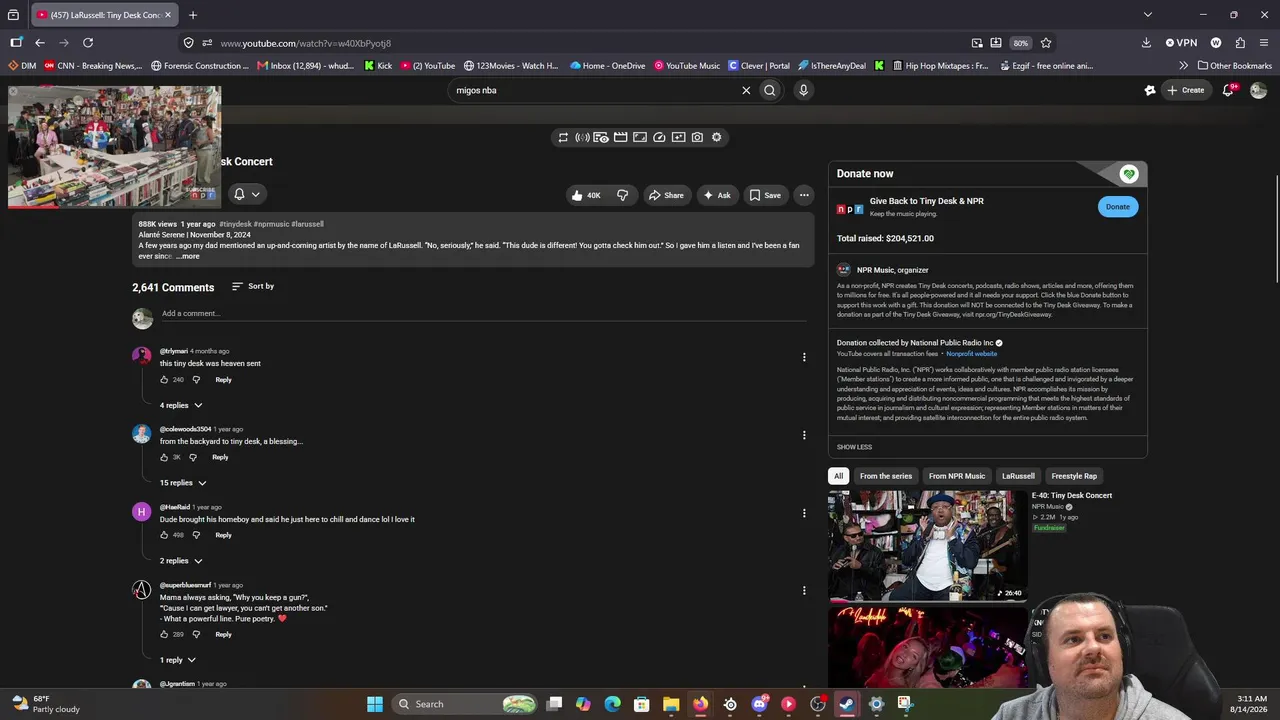The image size is (1280, 720).
Task: Toggle cinema mode clapperboard icon
Action: point(621,137)
